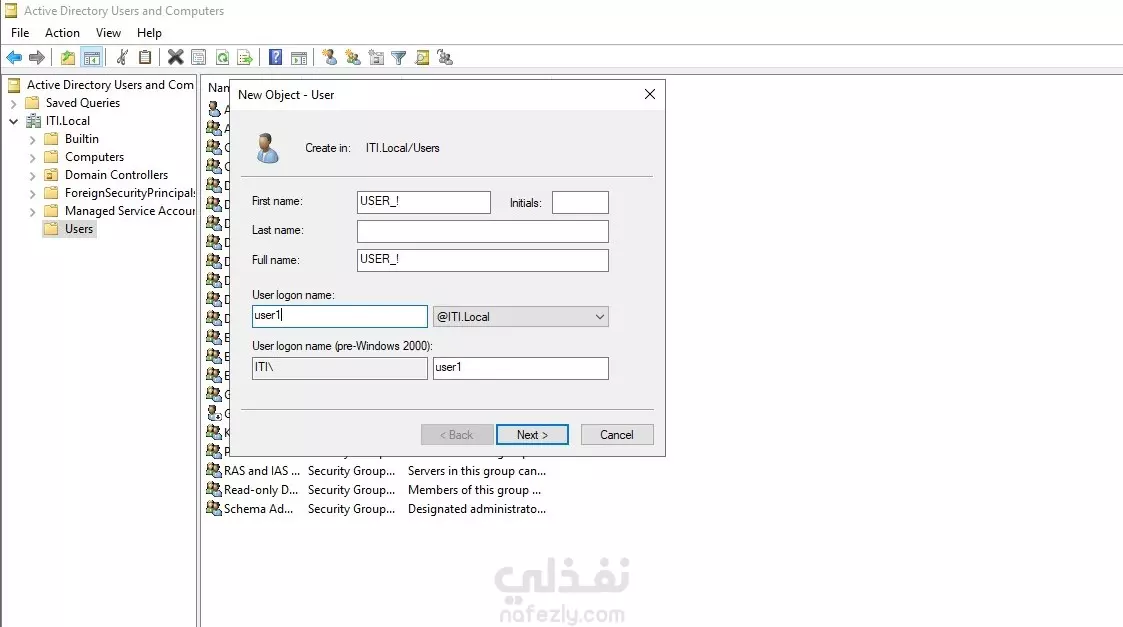The height and width of the screenshot is (627, 1123).
Task: Click the filter funnel toolbar icon
Action: tap(399, 57)
